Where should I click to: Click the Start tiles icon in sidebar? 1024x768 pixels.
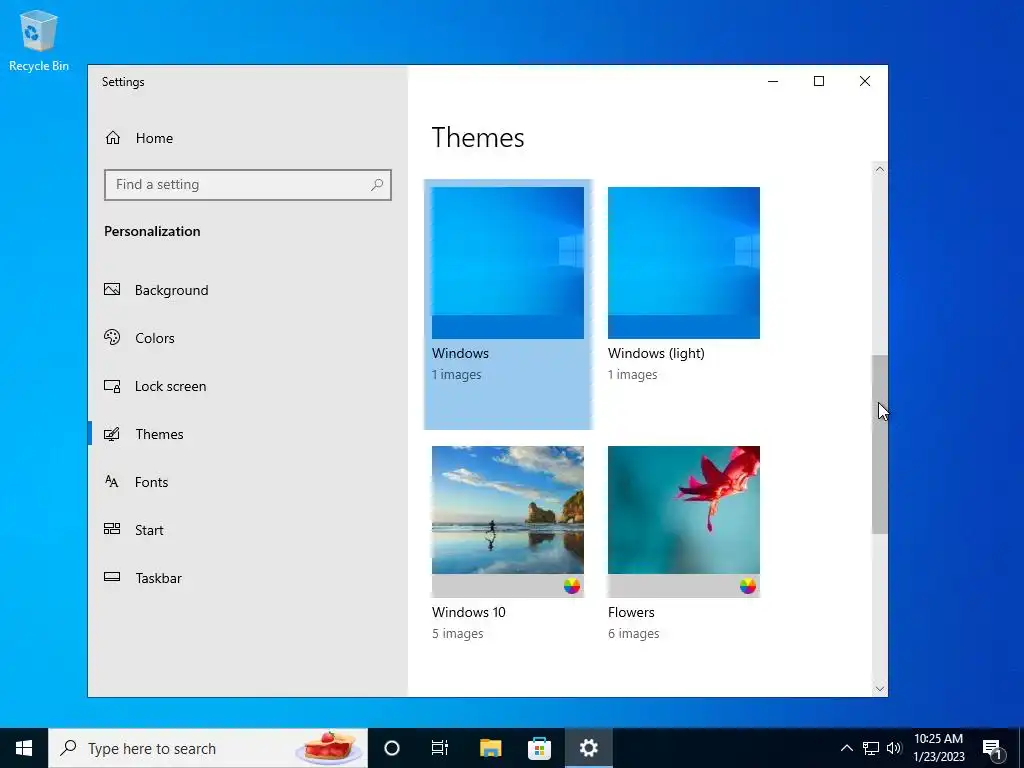(112, 529)
